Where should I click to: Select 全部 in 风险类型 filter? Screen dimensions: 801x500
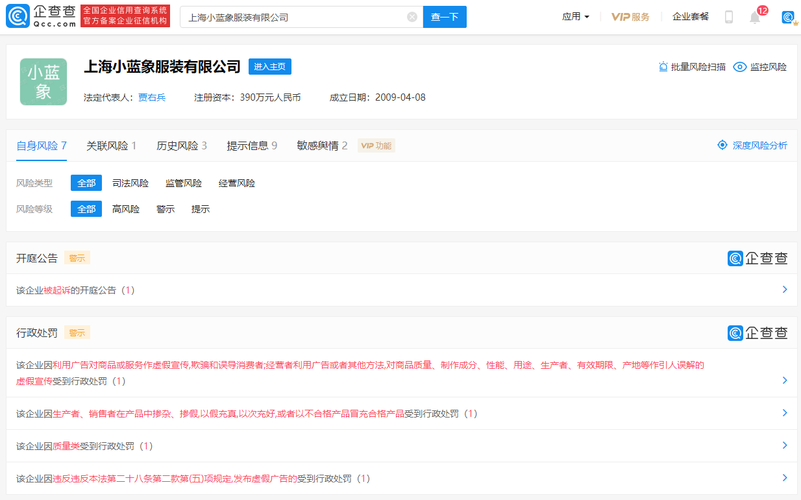[86, 183]
